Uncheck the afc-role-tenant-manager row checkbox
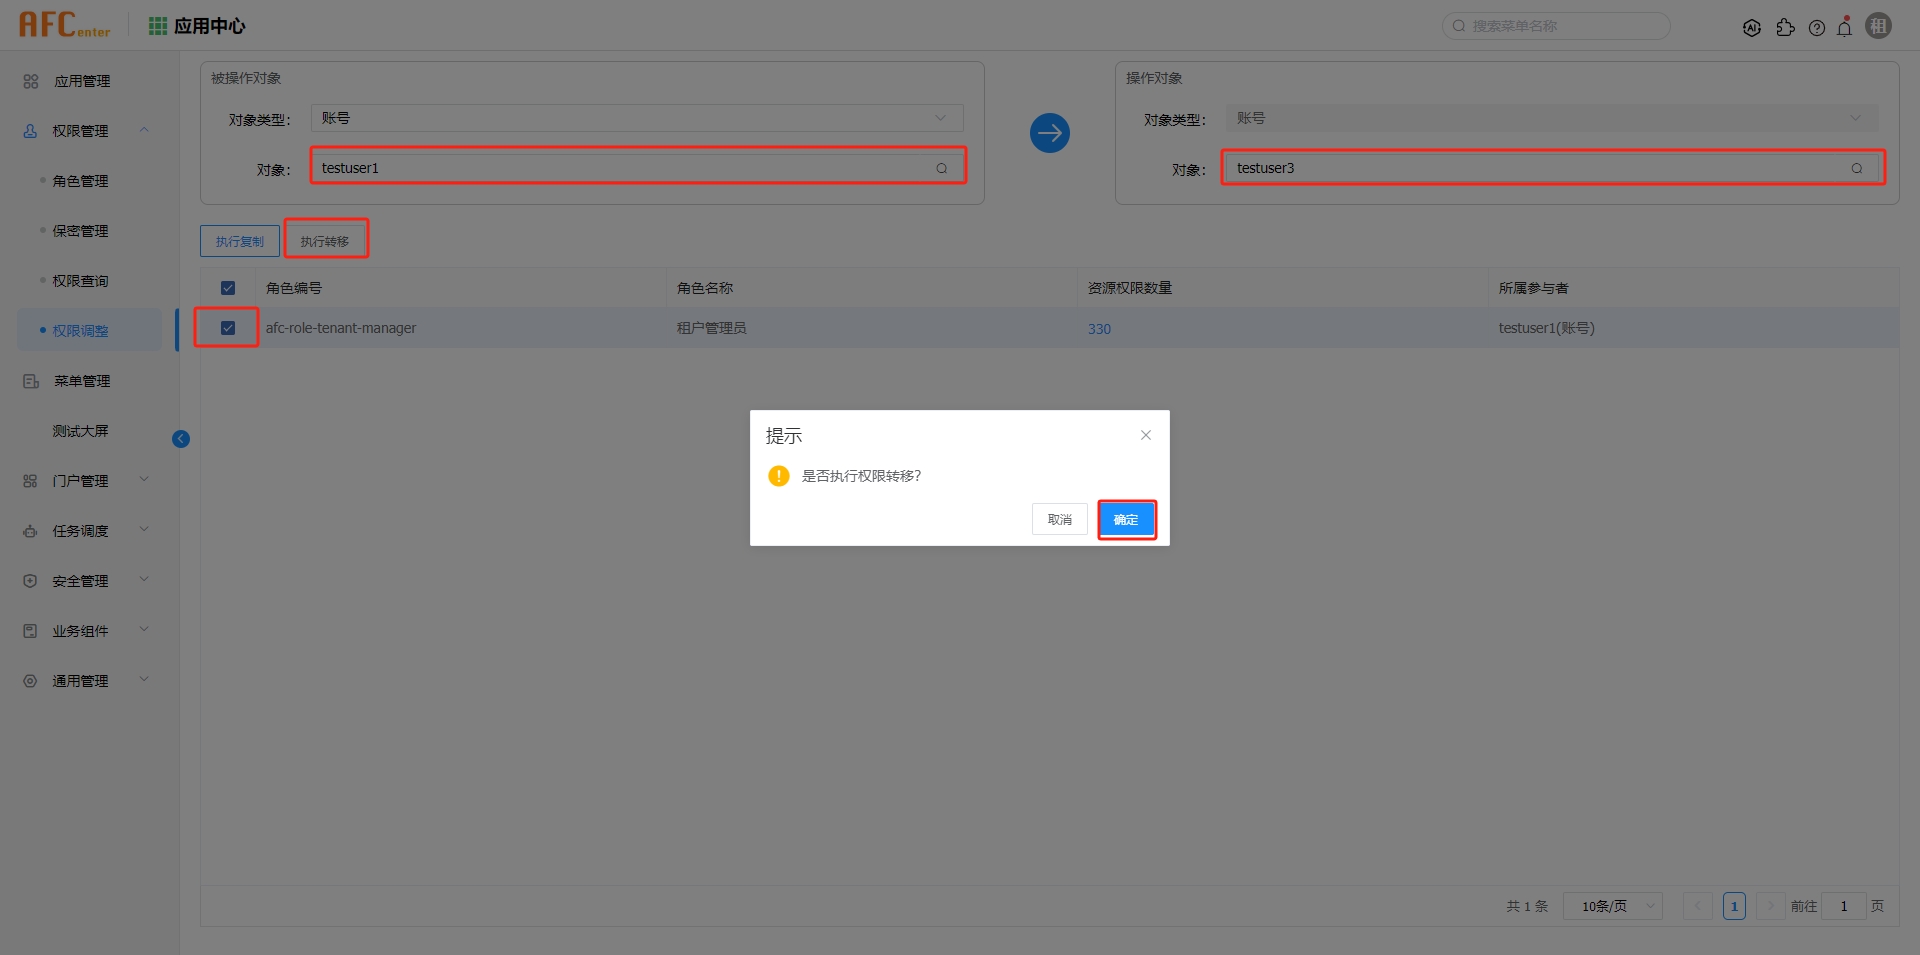This screenshot has height=955, width=1920. pos(228,328)
